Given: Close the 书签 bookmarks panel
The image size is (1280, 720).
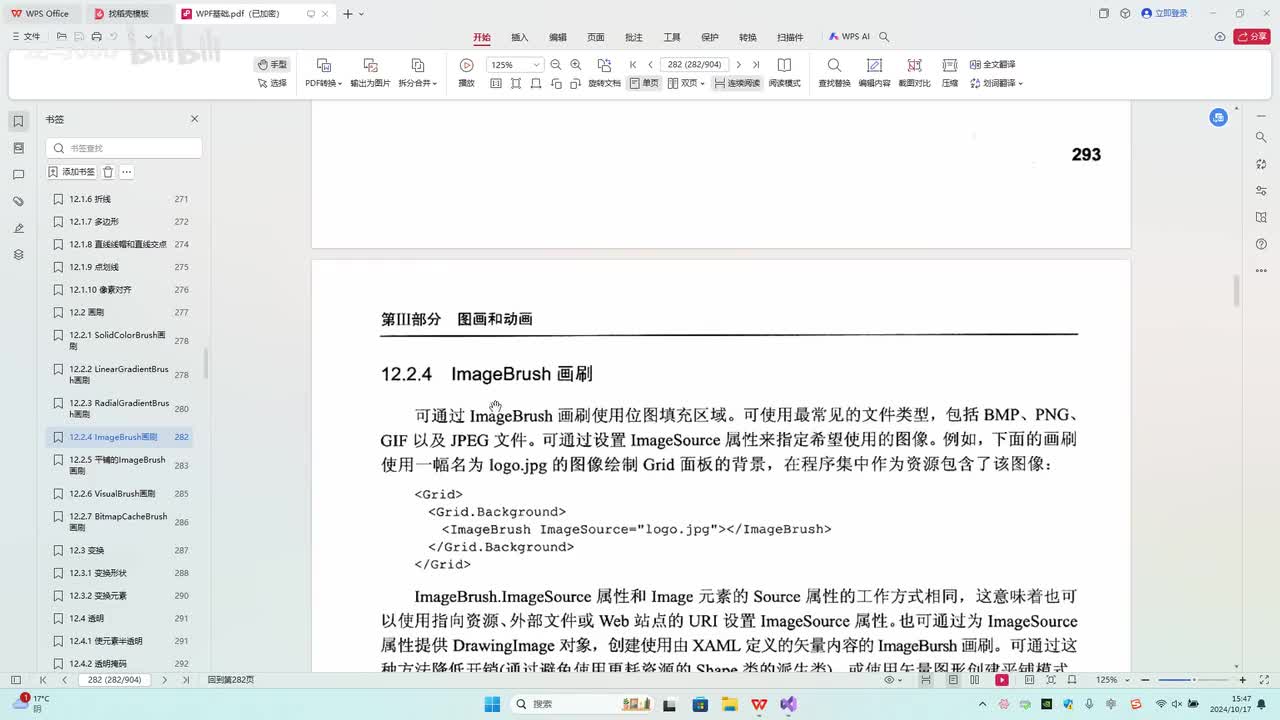Looking at the screenshot, I should [x=195, y=119].
